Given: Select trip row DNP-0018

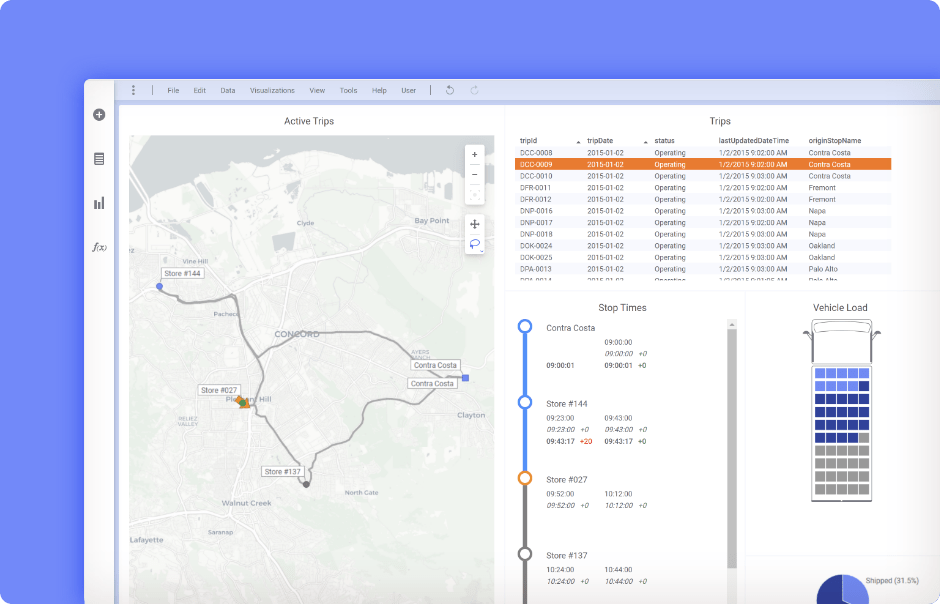Looking at the screenshot, I should click(703, 234).
